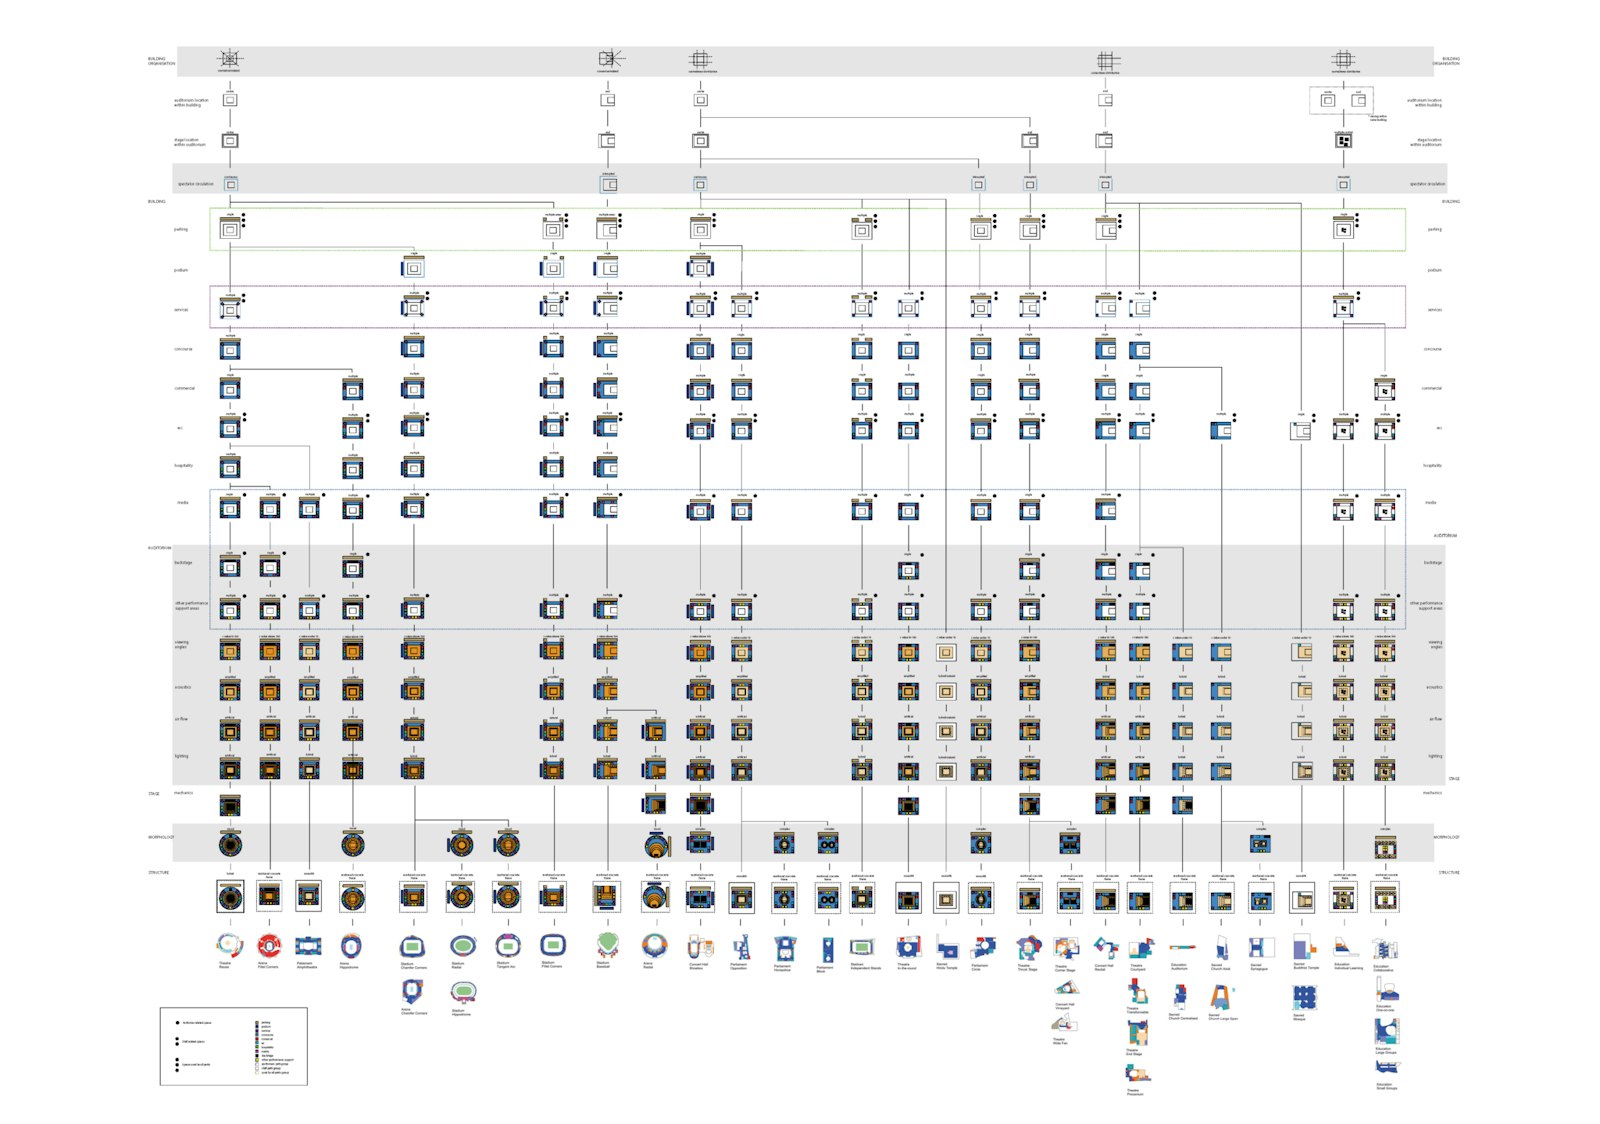Click the leftmost building organisation diagram icon

pyautogui.click(x=230, y=58)
